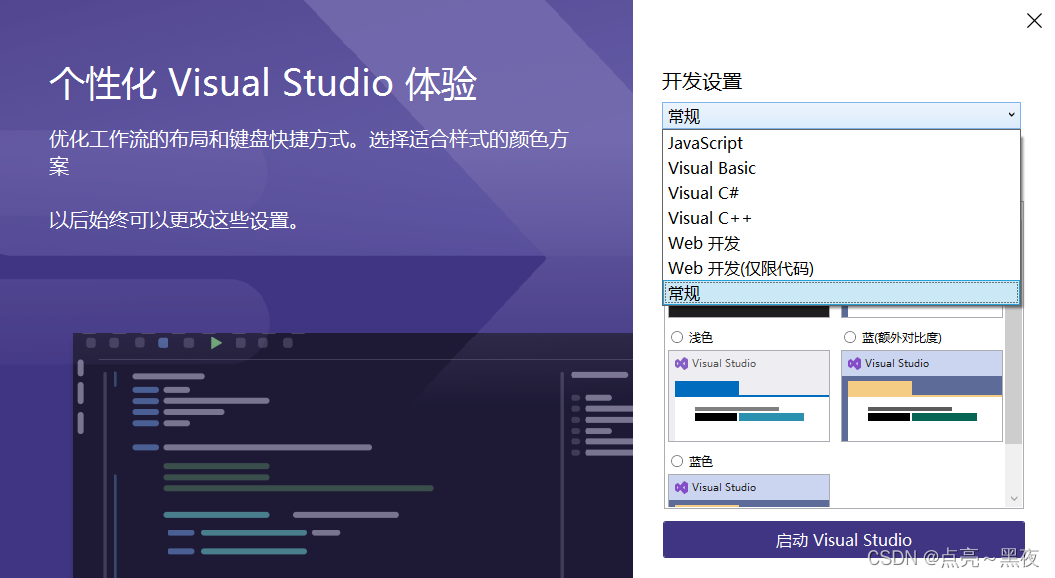Click the Visual Studio logo in 蓝色 preview
Viewport: 1055px width, 578px height.
[x=682, y=487]
